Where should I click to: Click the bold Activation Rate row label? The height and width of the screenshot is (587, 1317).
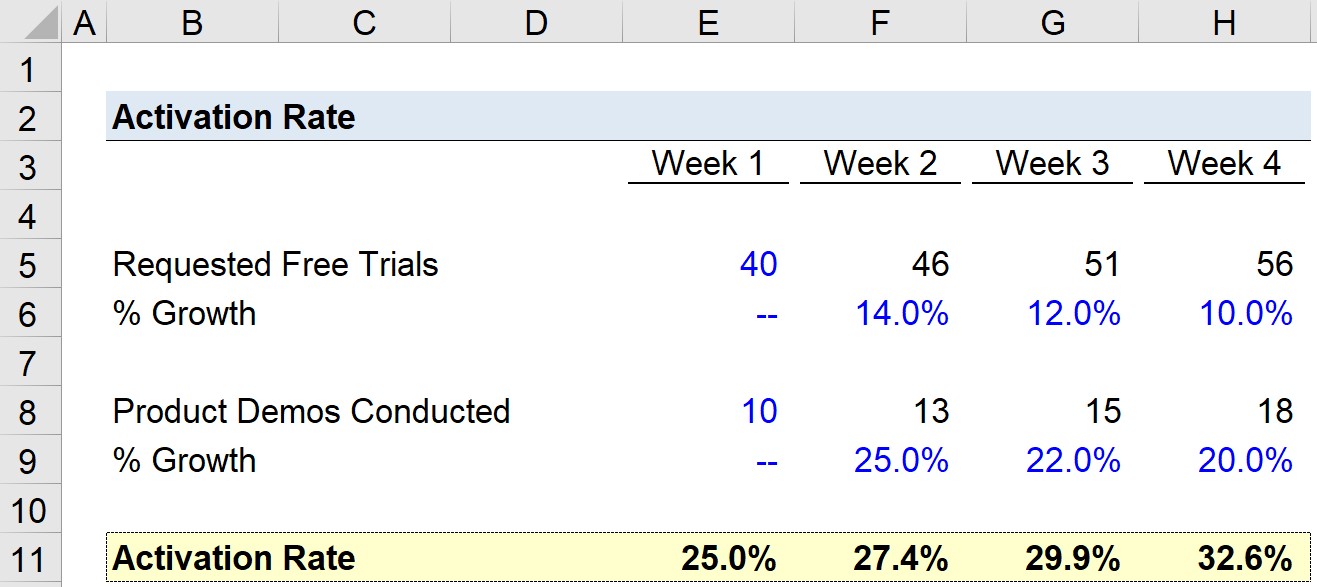click(233, 558)
